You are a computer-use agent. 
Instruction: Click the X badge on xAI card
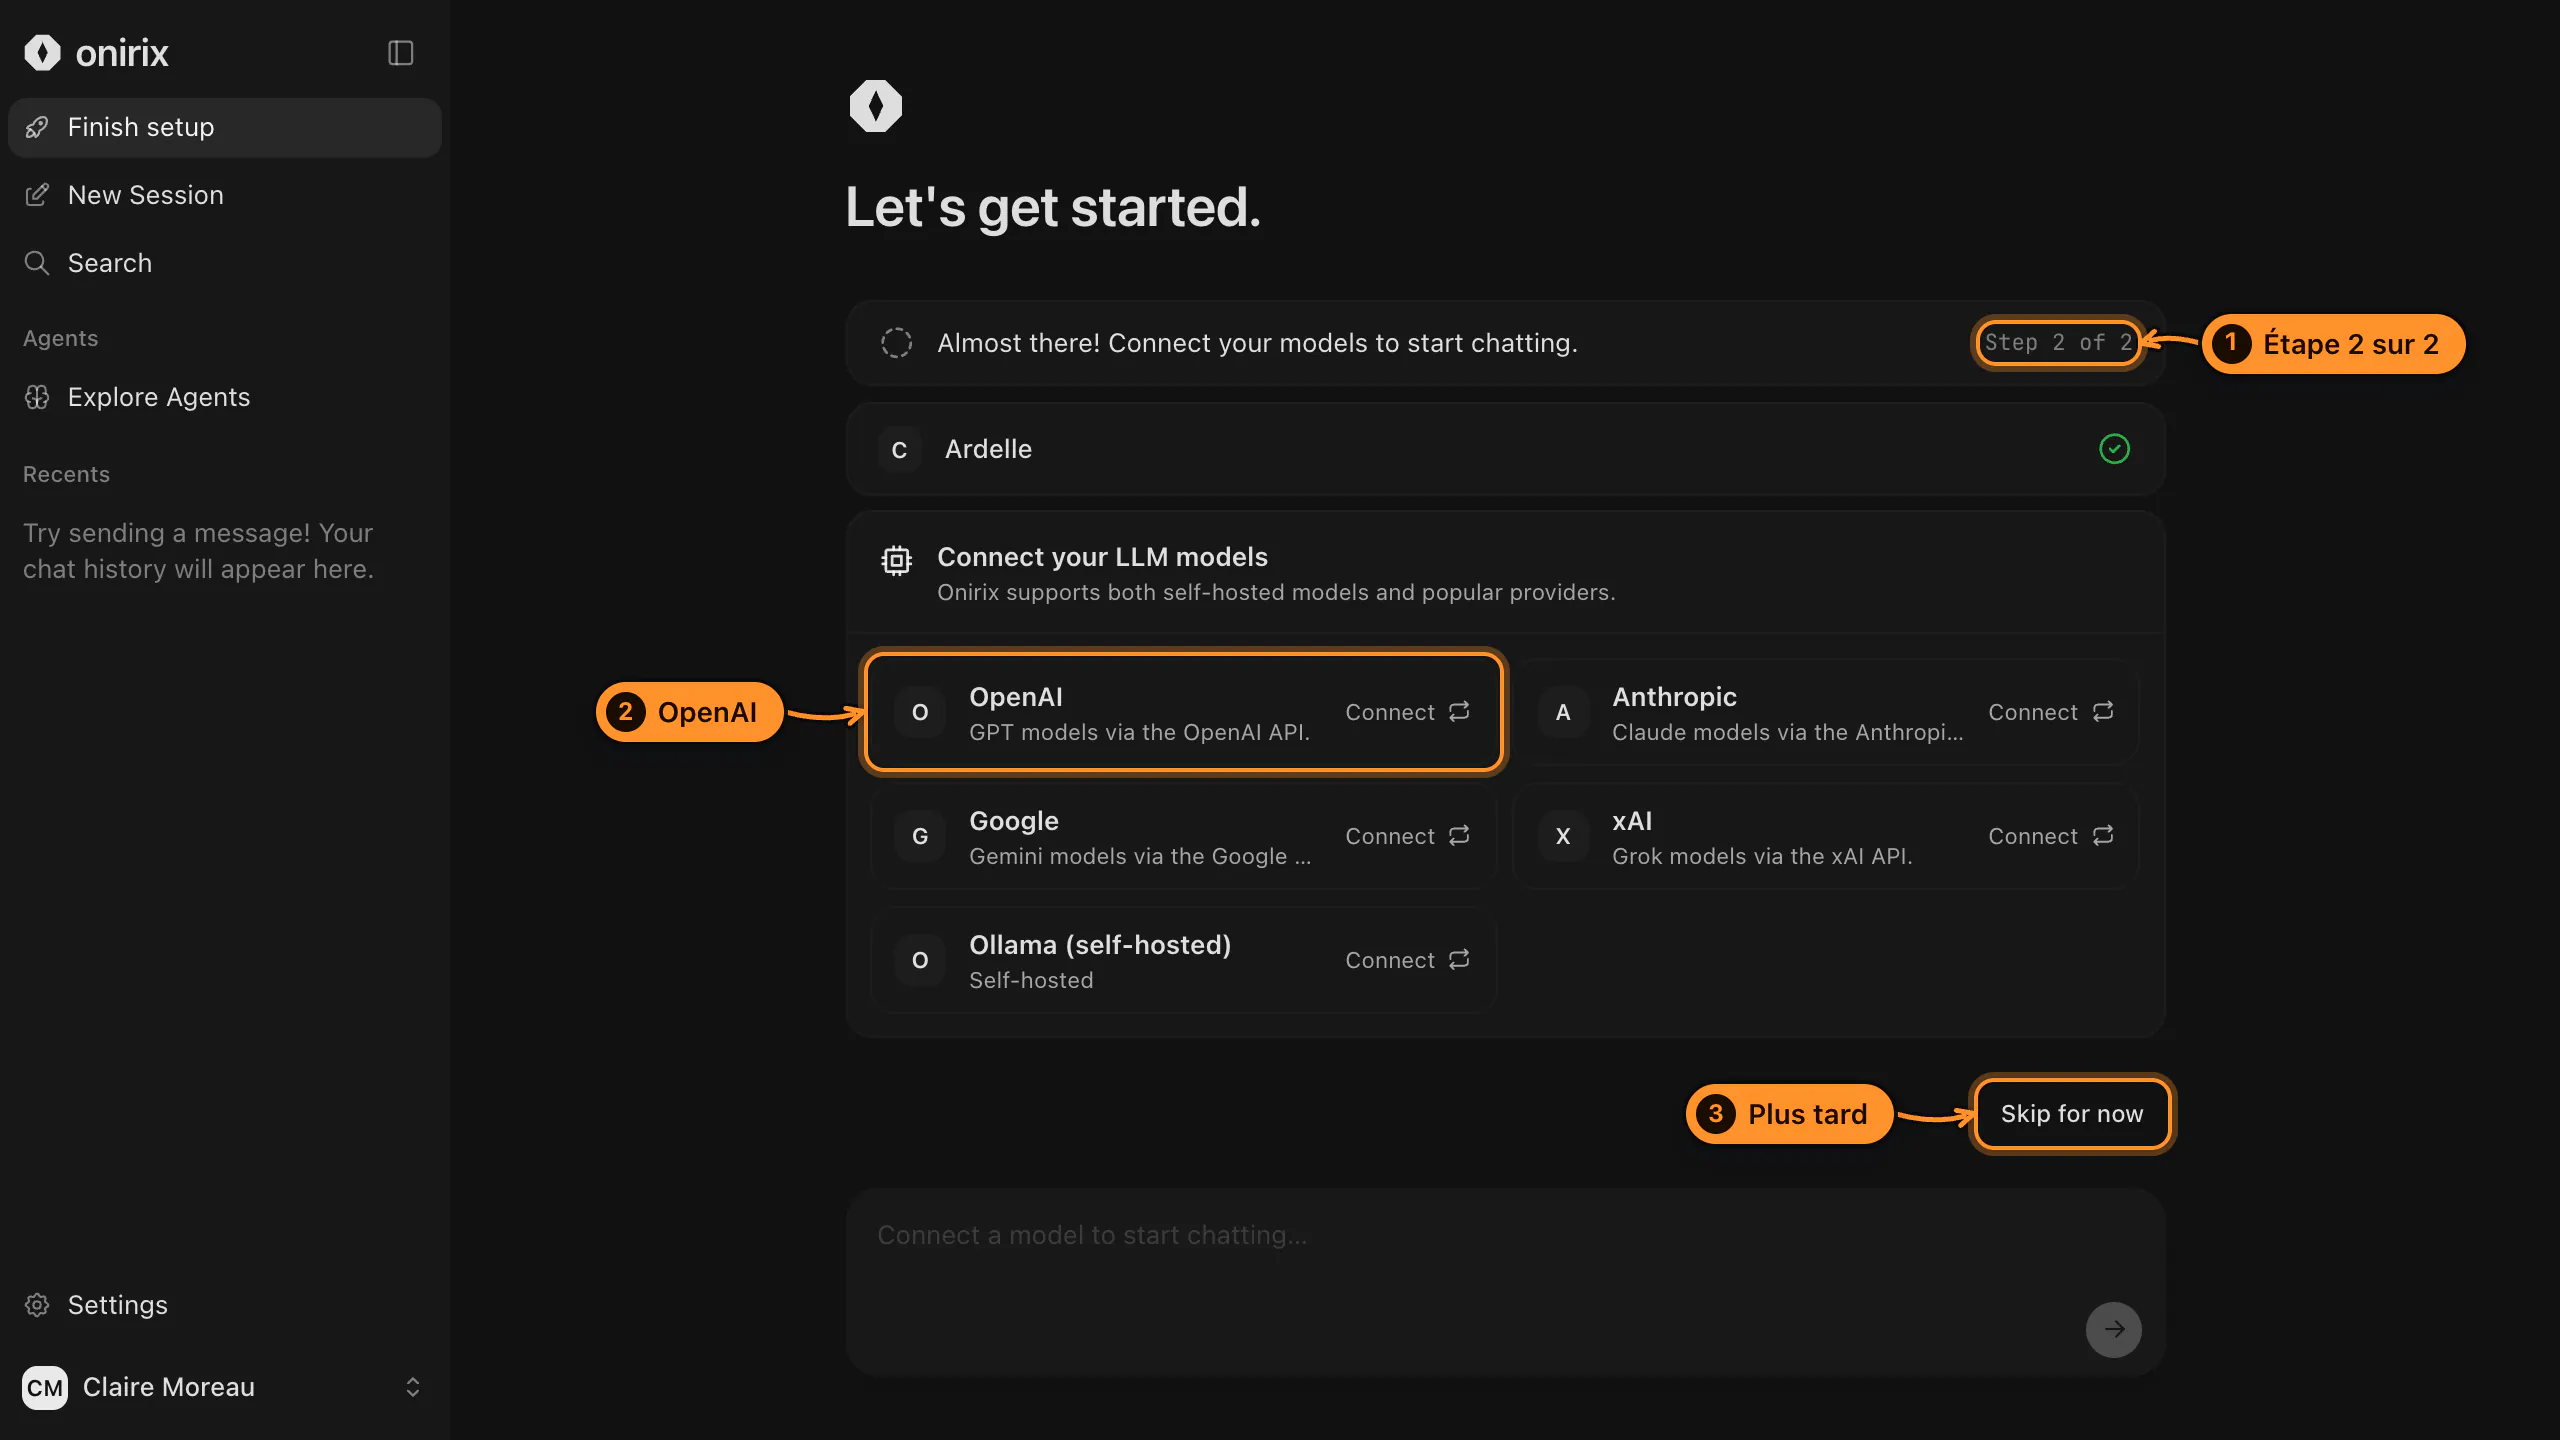[x=1563, y=836]
